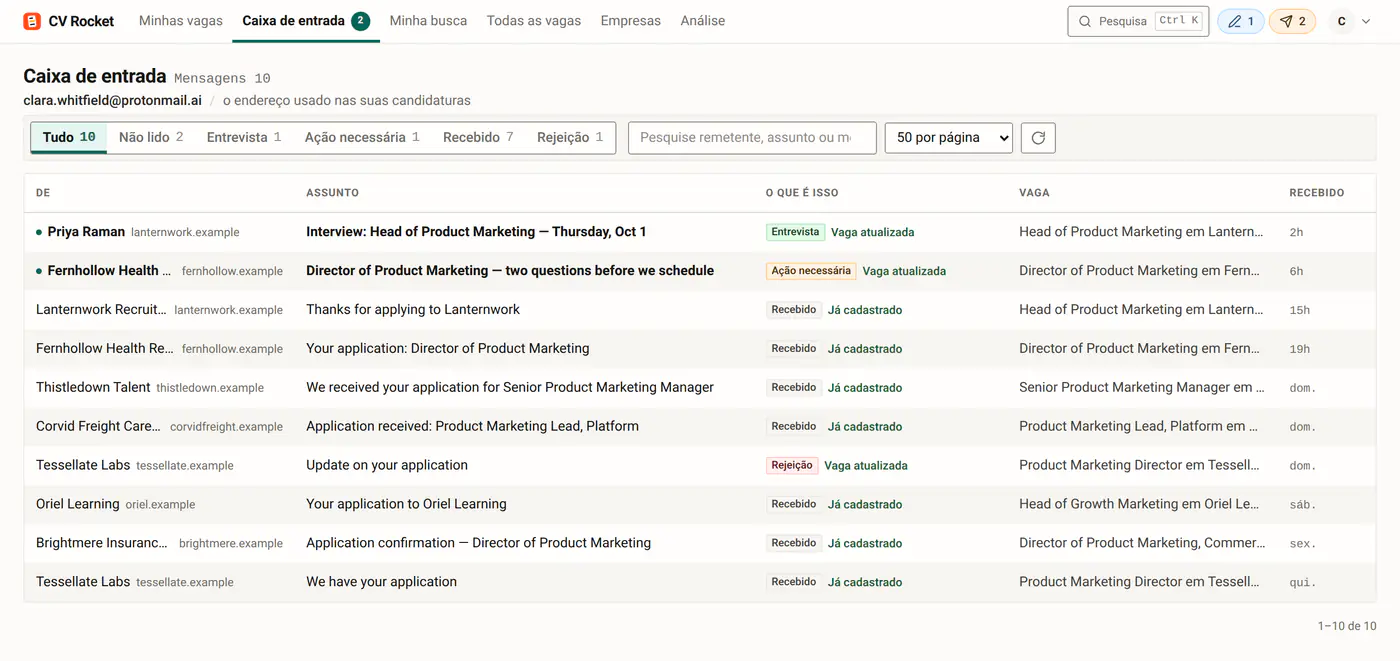Open the 50 por página dropdown
Screen dimensions: 1400x661
click(949, 138)
